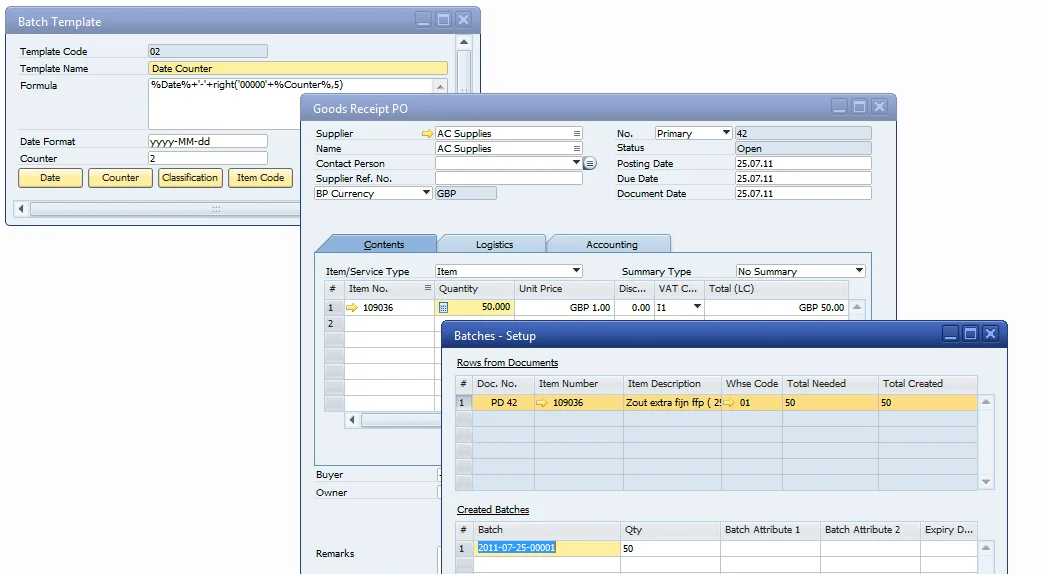Click the warehouse link arrow beside 01
1041x576 pixels.
(x=729, y=402)
